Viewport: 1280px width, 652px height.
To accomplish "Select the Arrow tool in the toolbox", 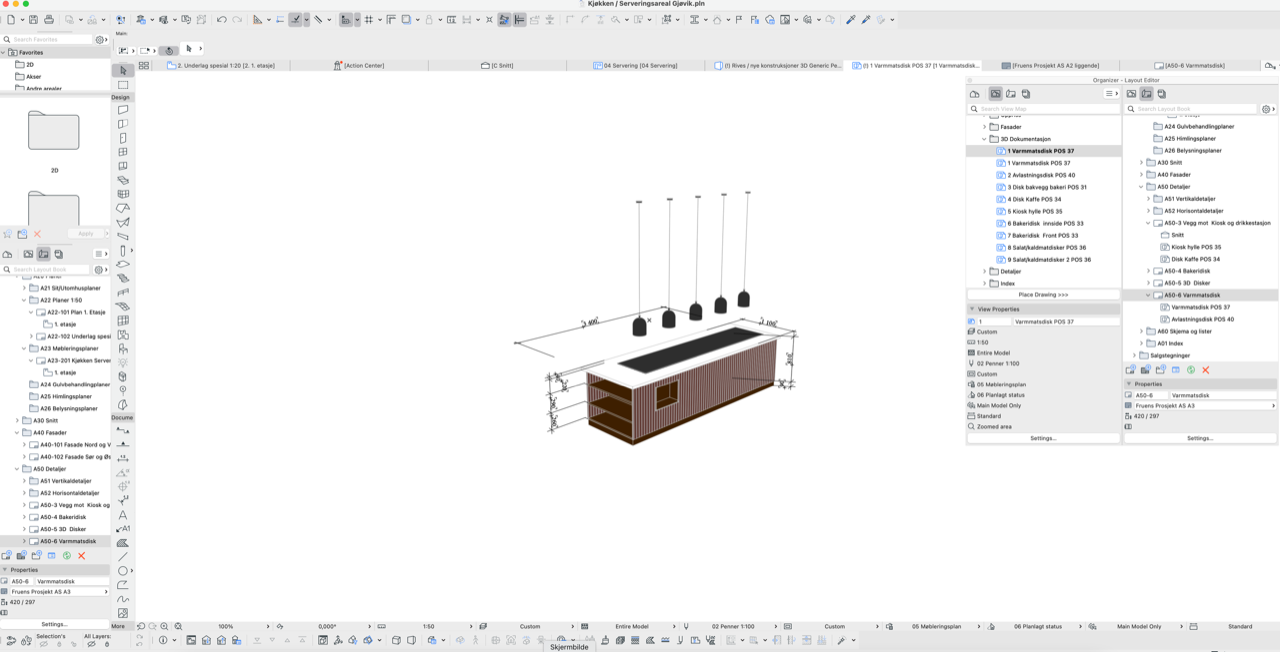I will 123,71.
